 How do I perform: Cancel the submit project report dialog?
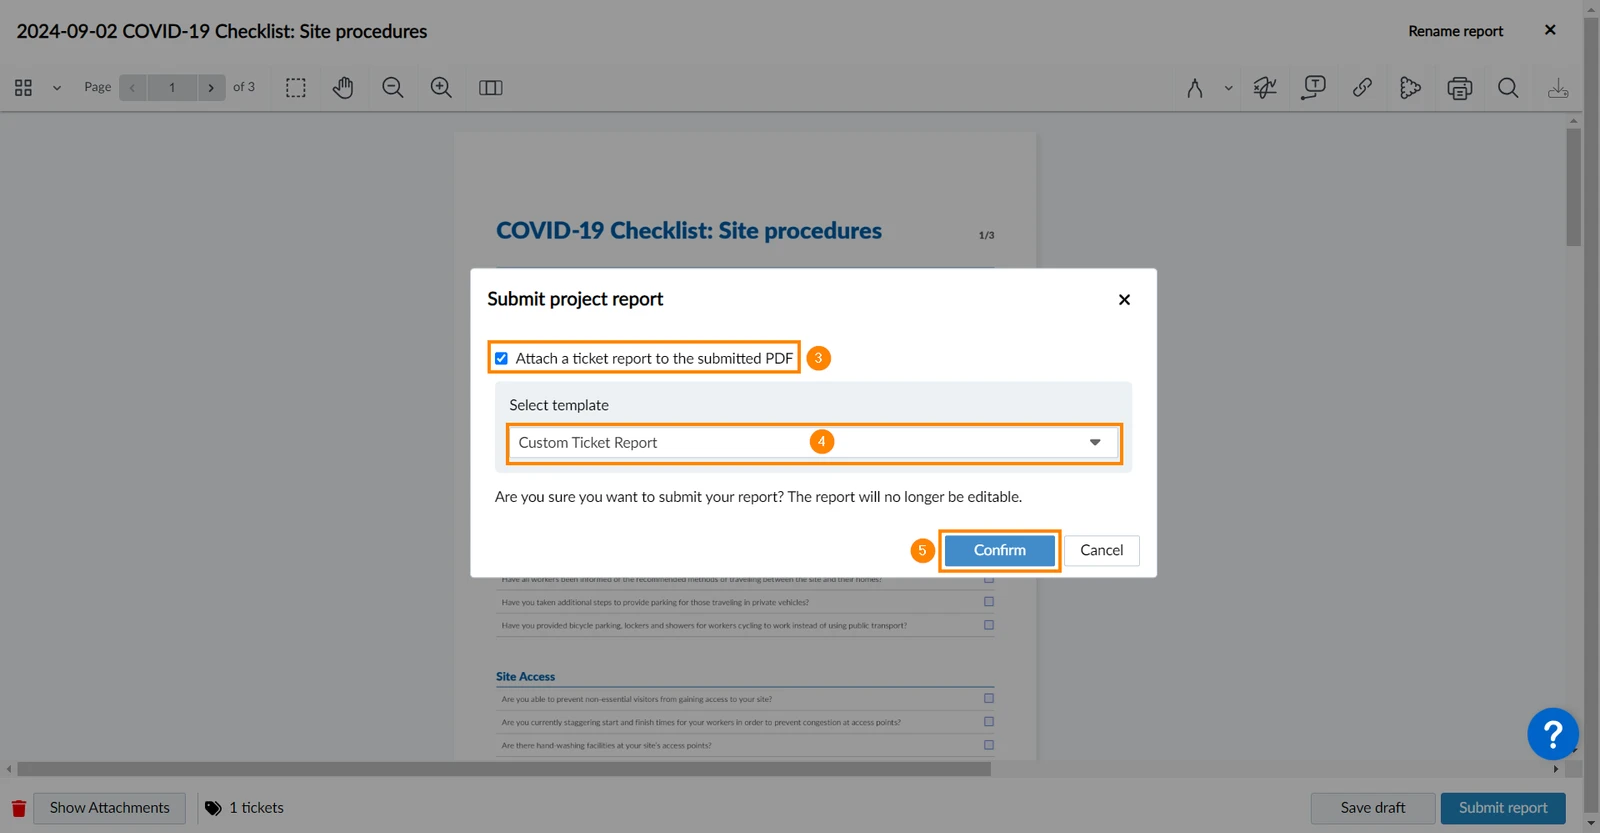1101,550
